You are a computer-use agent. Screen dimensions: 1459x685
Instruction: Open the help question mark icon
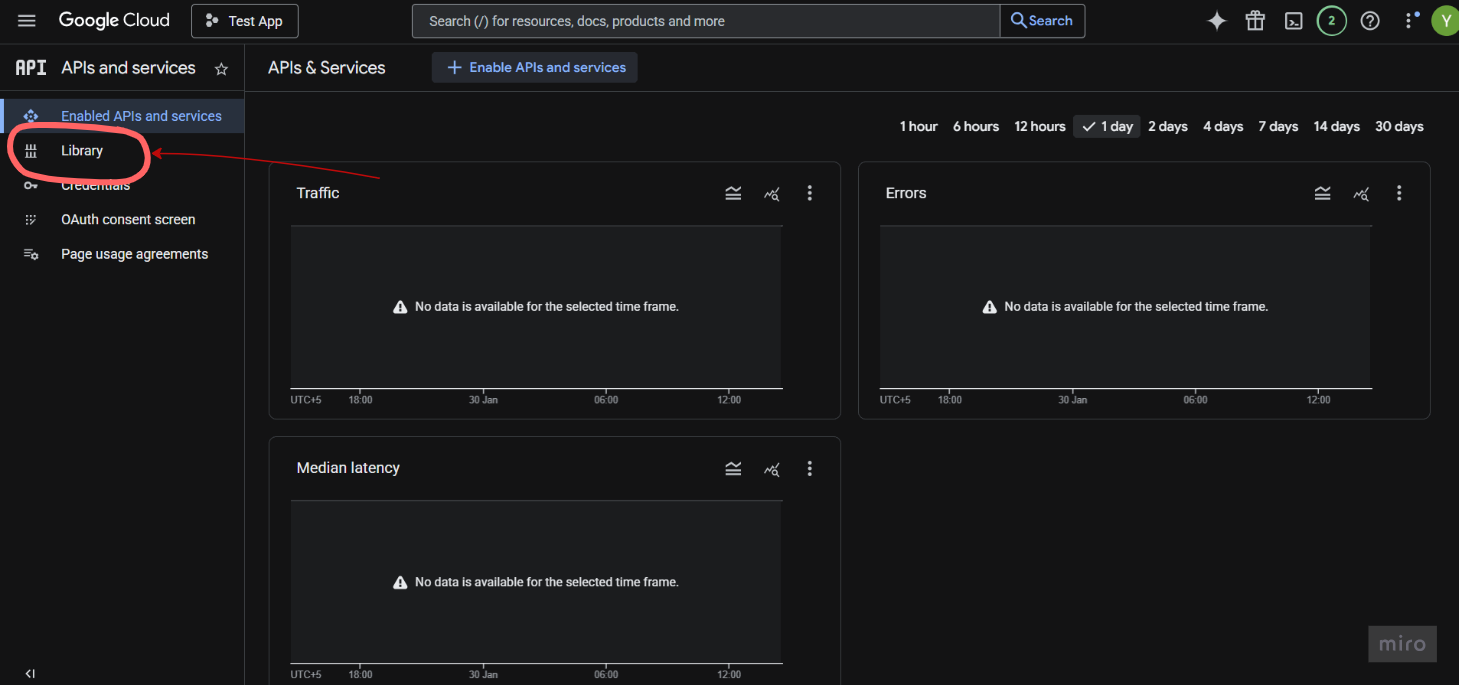(1370, 21)
